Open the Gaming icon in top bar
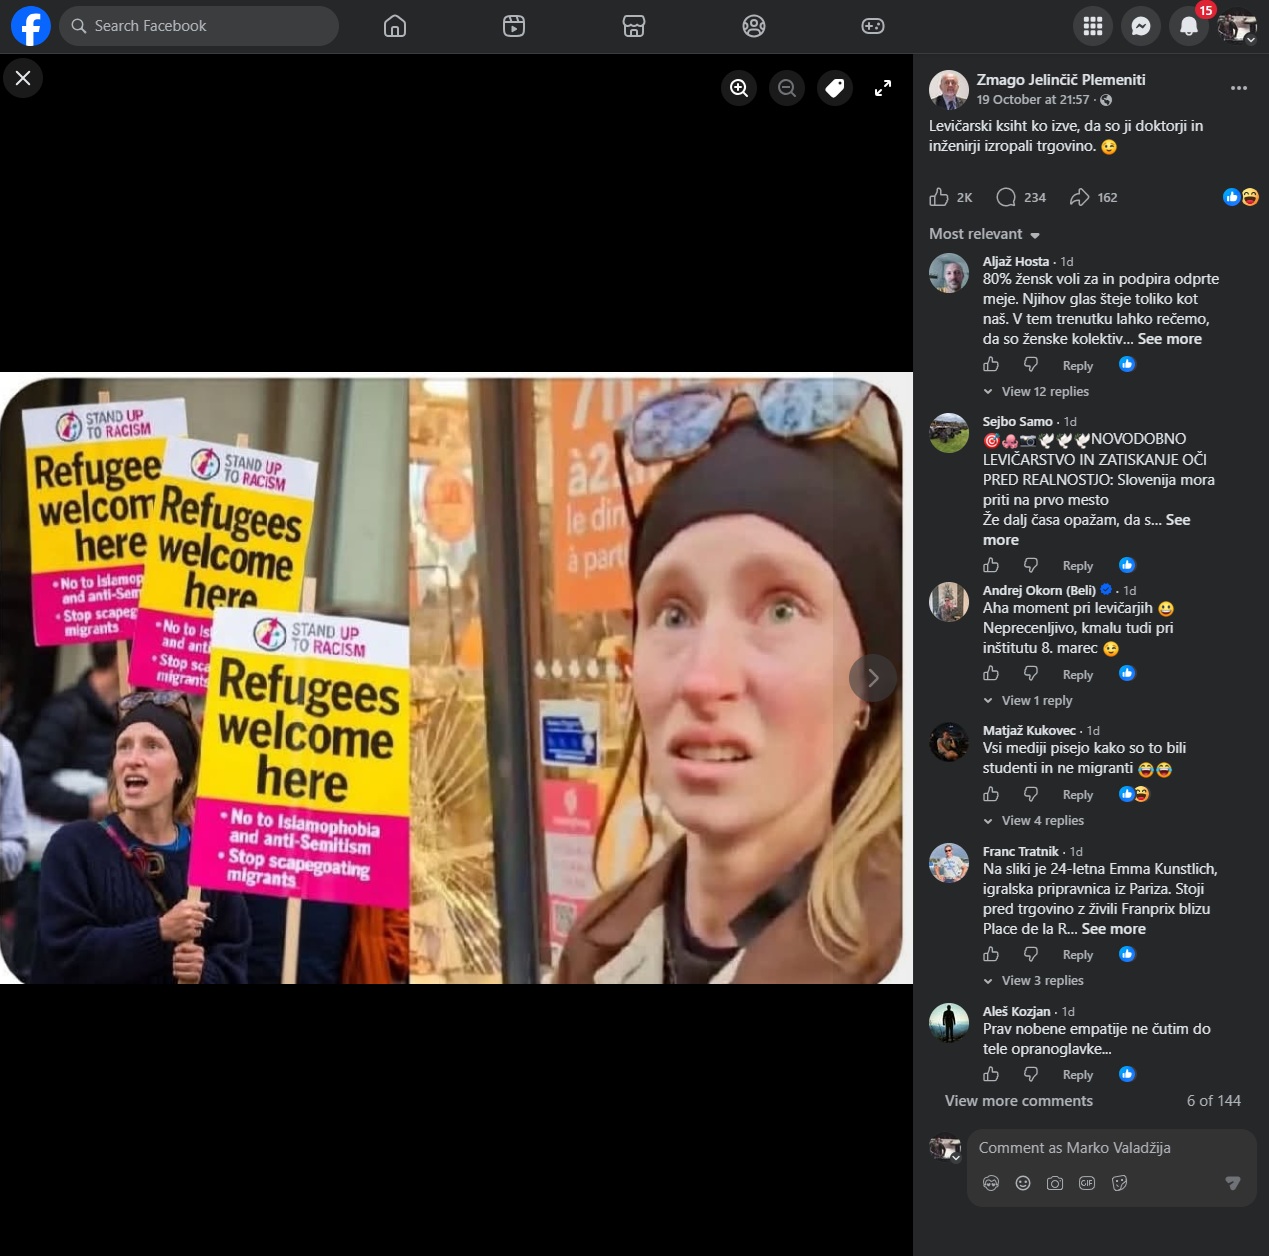The image size is (1269, 1256). point(873,26)
